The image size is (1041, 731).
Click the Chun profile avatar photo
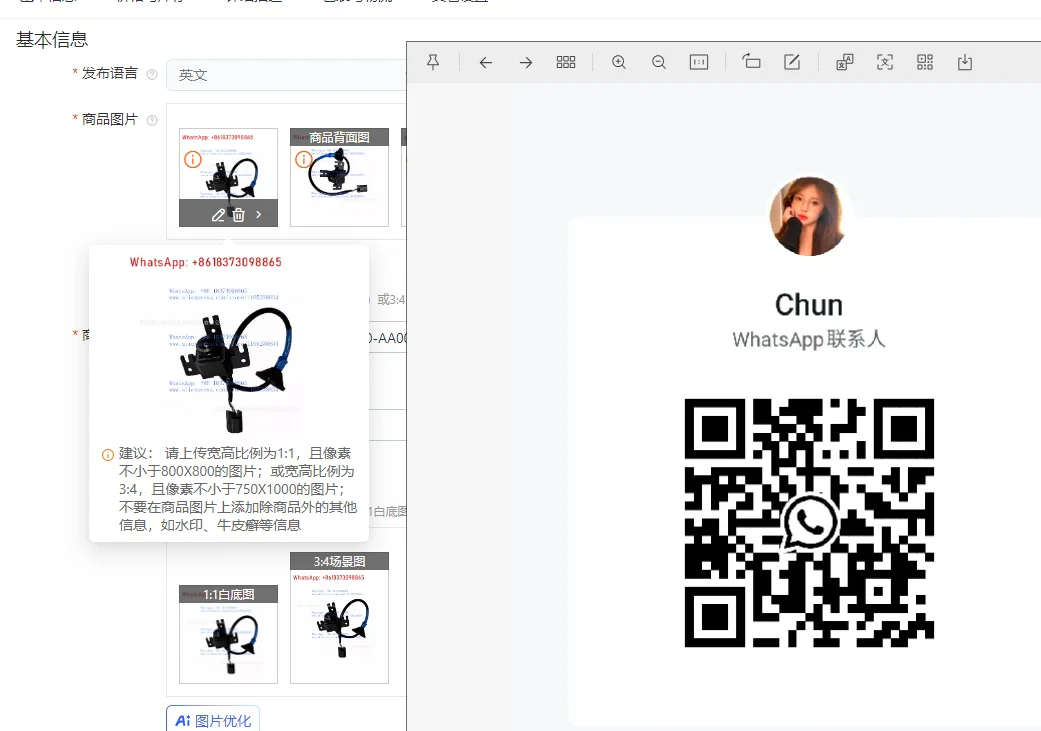coord(808,216)
